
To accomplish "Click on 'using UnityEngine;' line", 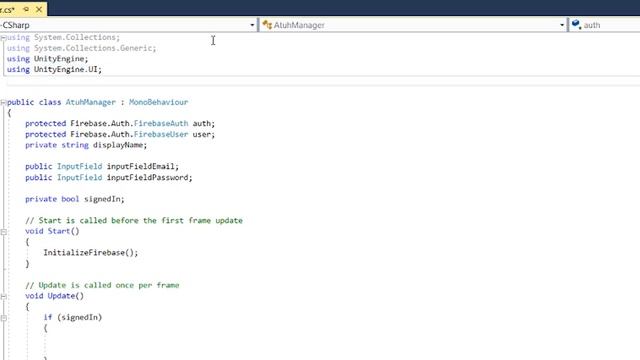I will [x=47, y=59].
